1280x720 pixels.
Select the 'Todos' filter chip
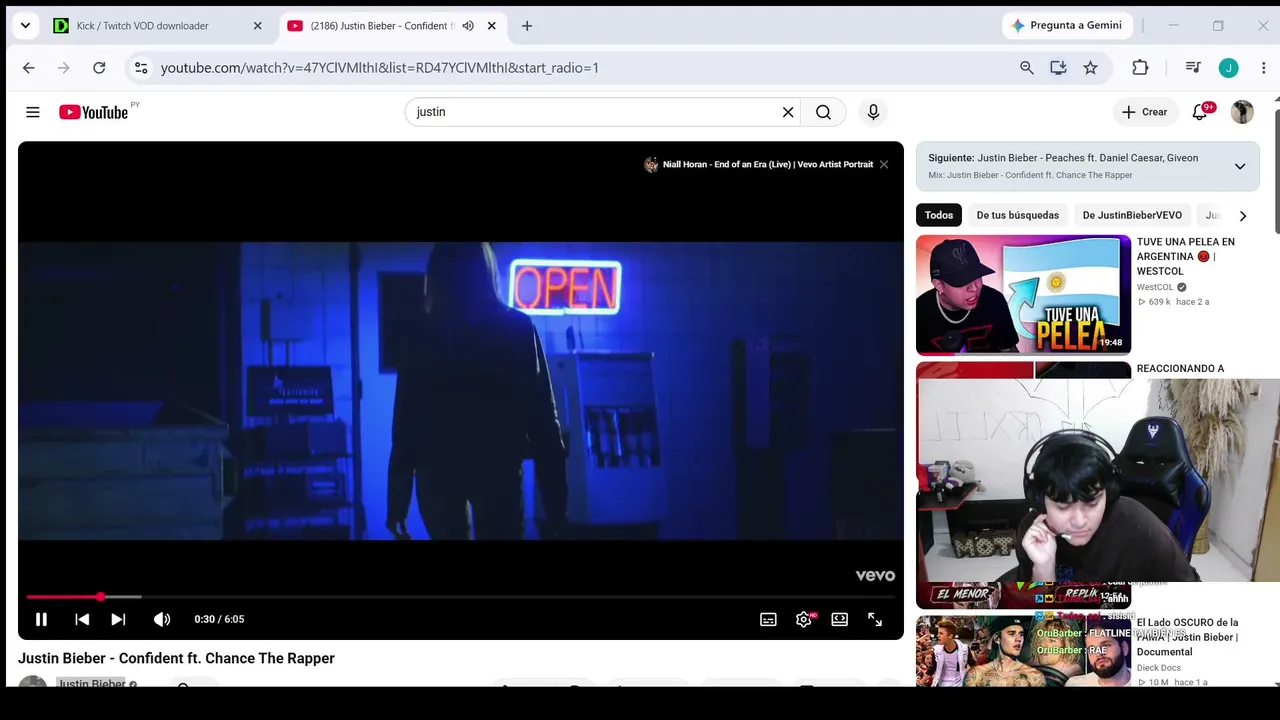[939, 215]
